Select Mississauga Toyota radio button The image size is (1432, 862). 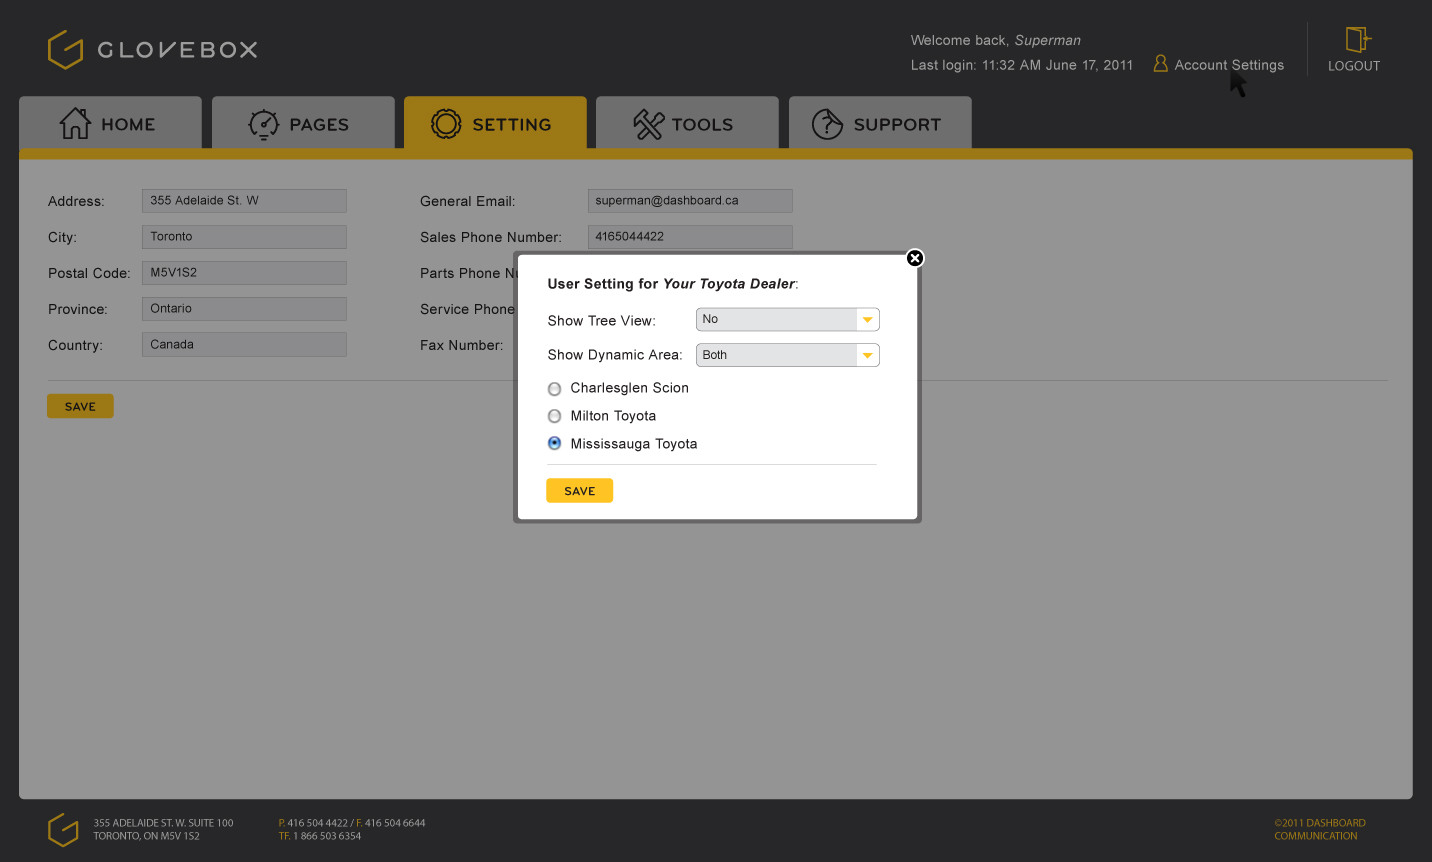(554, 443)
